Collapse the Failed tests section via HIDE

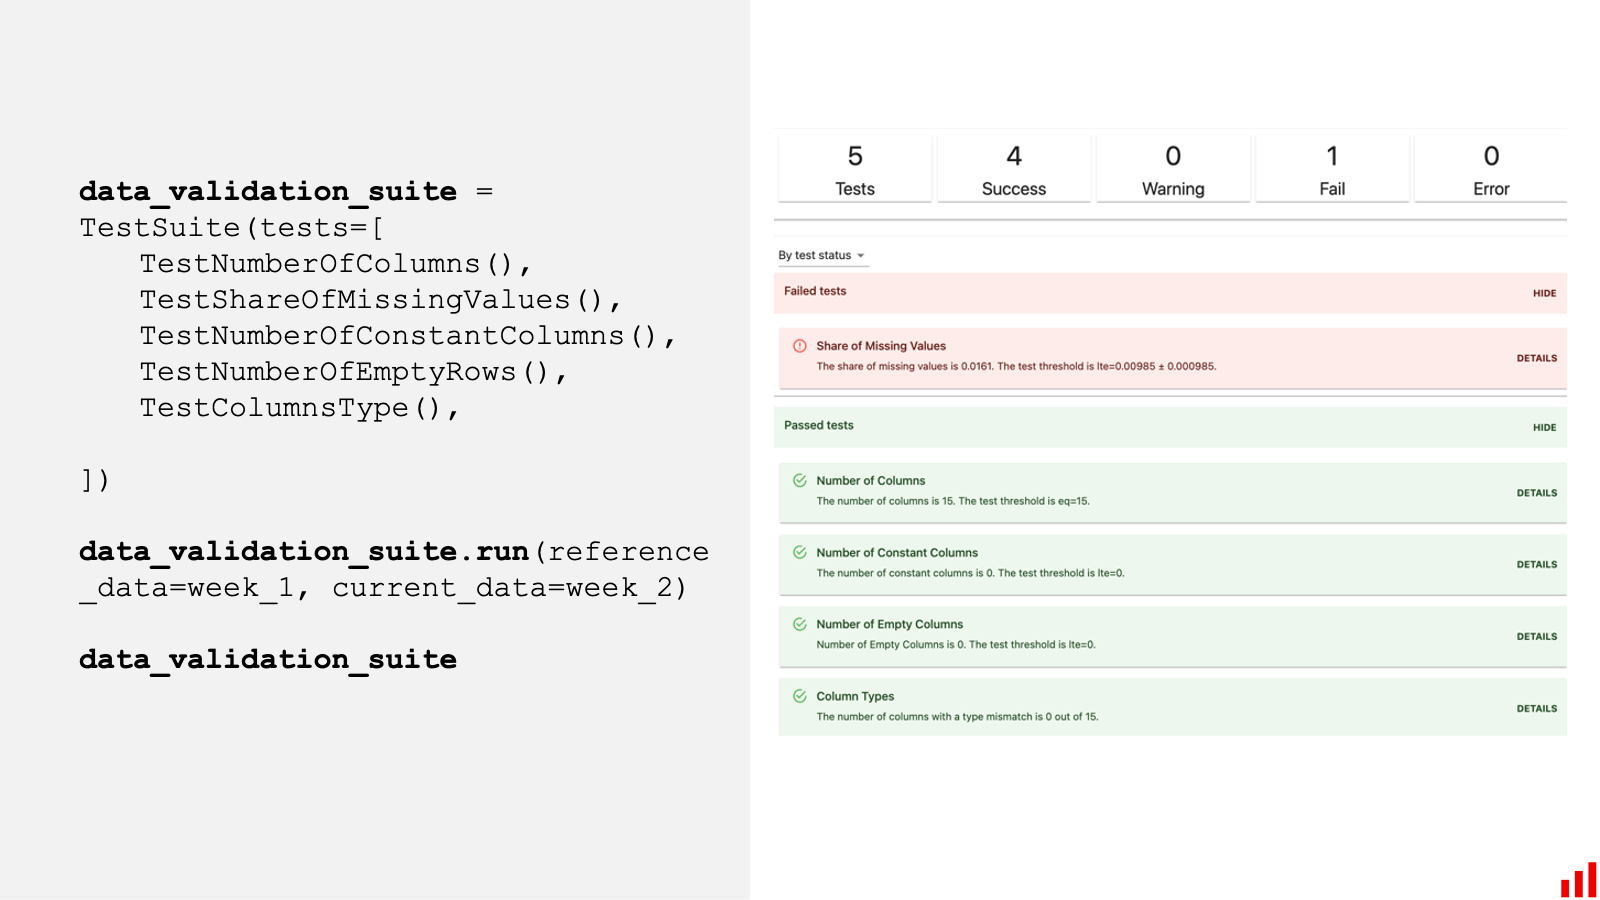pyautogui.click(x=1543, y=293)
